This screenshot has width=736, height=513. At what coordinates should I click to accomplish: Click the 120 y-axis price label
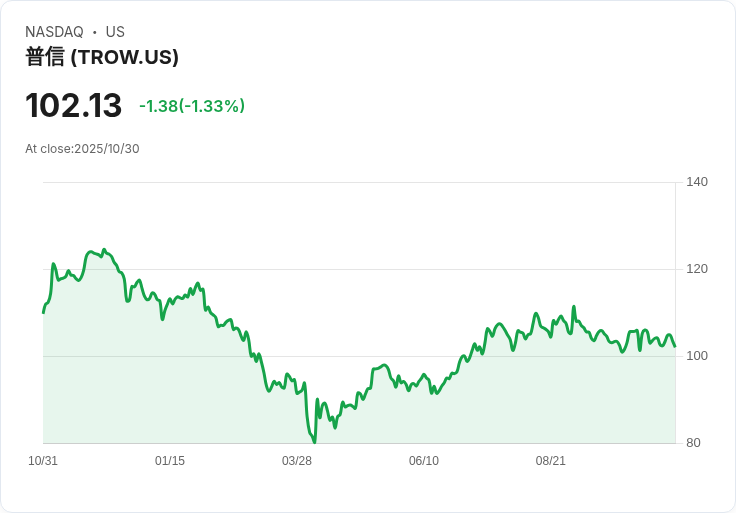point(697,269)
